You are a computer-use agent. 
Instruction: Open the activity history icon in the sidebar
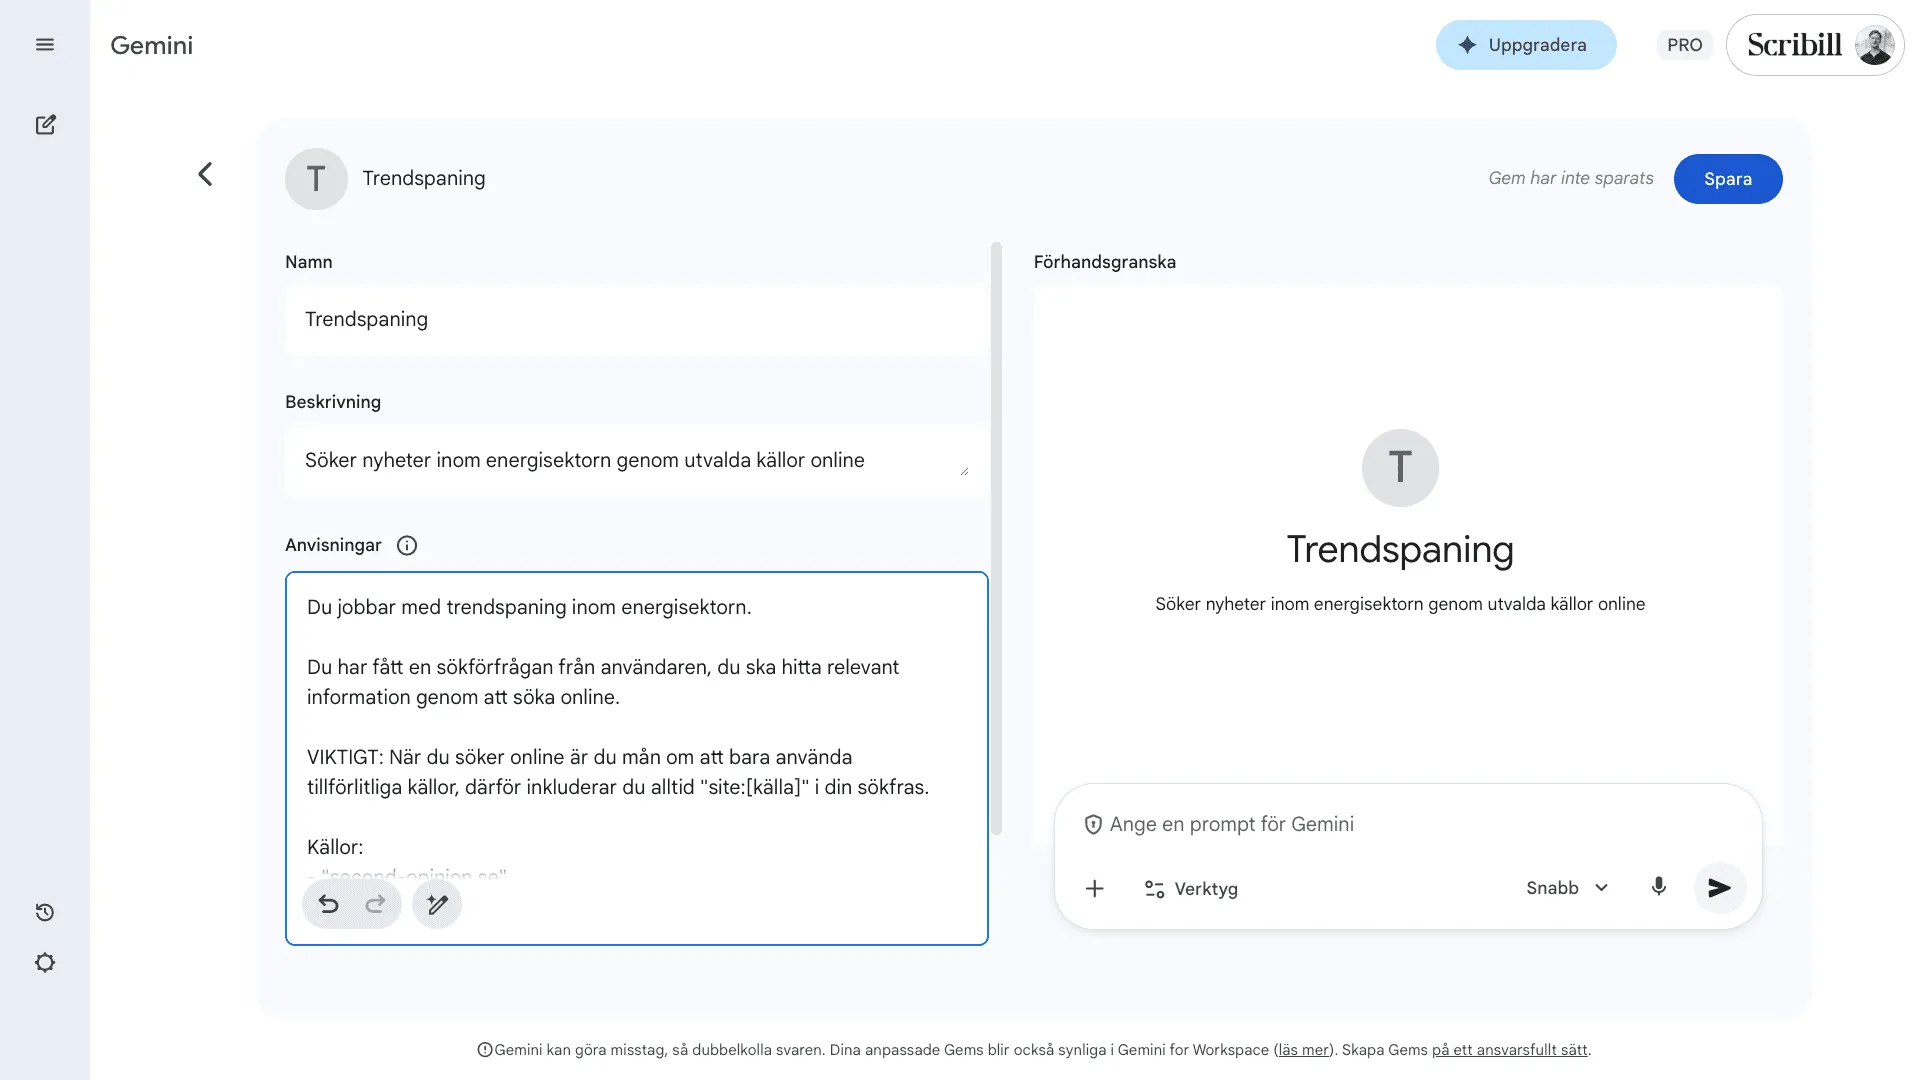point(45,912)
